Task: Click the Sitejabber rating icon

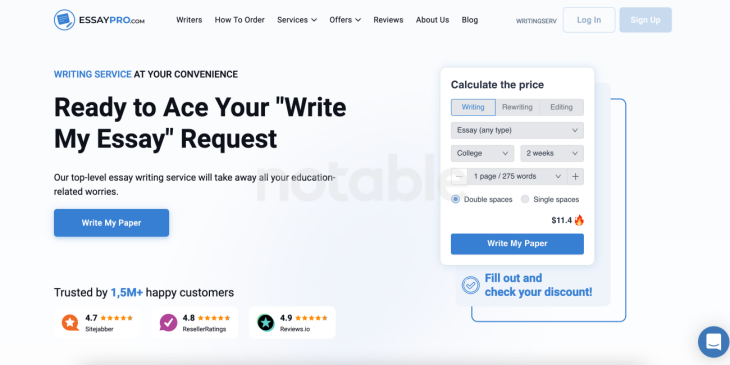Action: (x=70, y=322)
